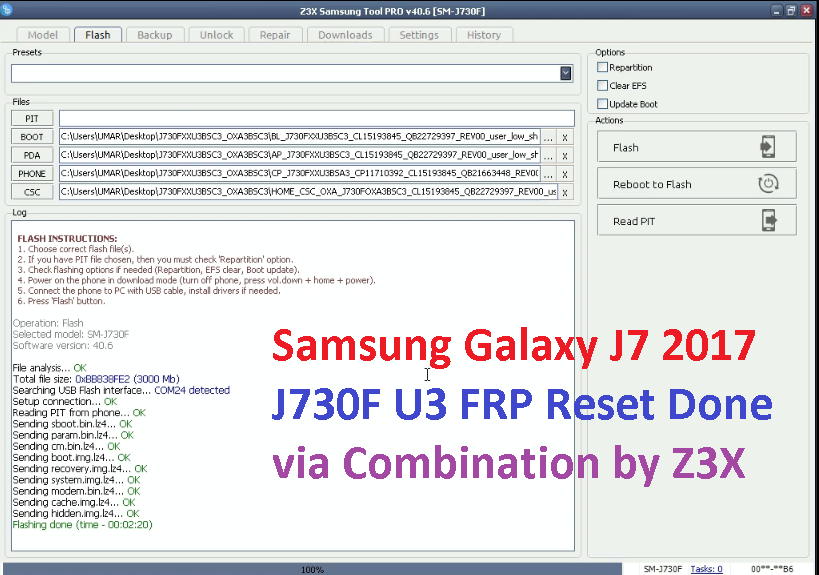Click the Read PIT button
The height and width of the screenshot is (575, 819).
pos(697,220)
